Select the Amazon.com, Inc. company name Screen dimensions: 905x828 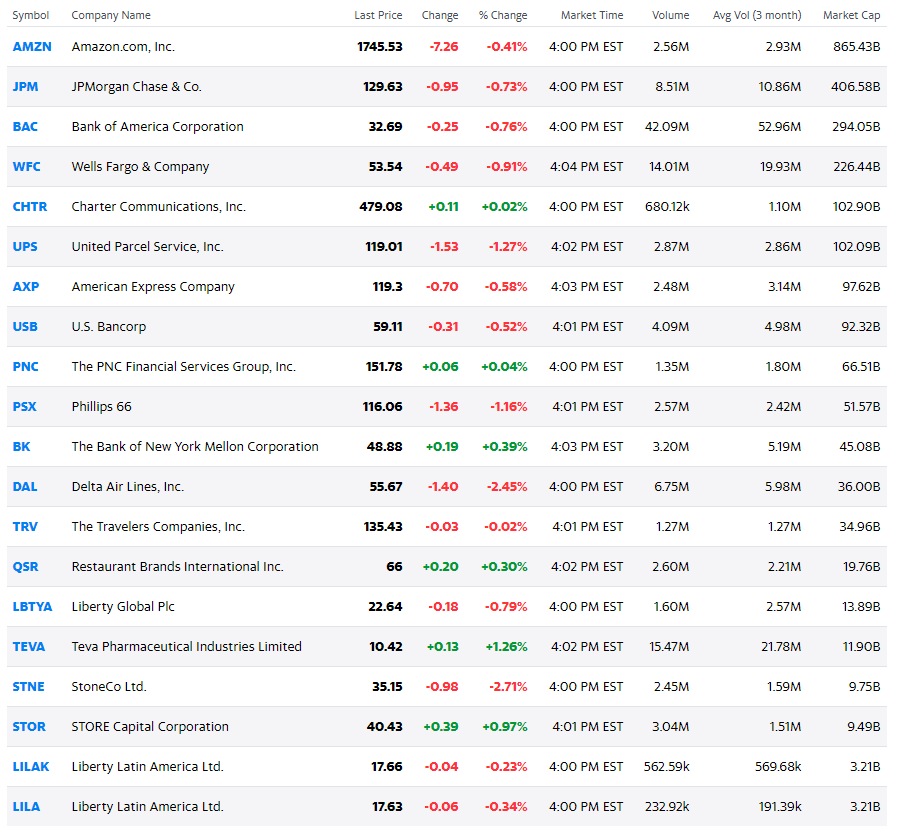[x=123, y=47]
